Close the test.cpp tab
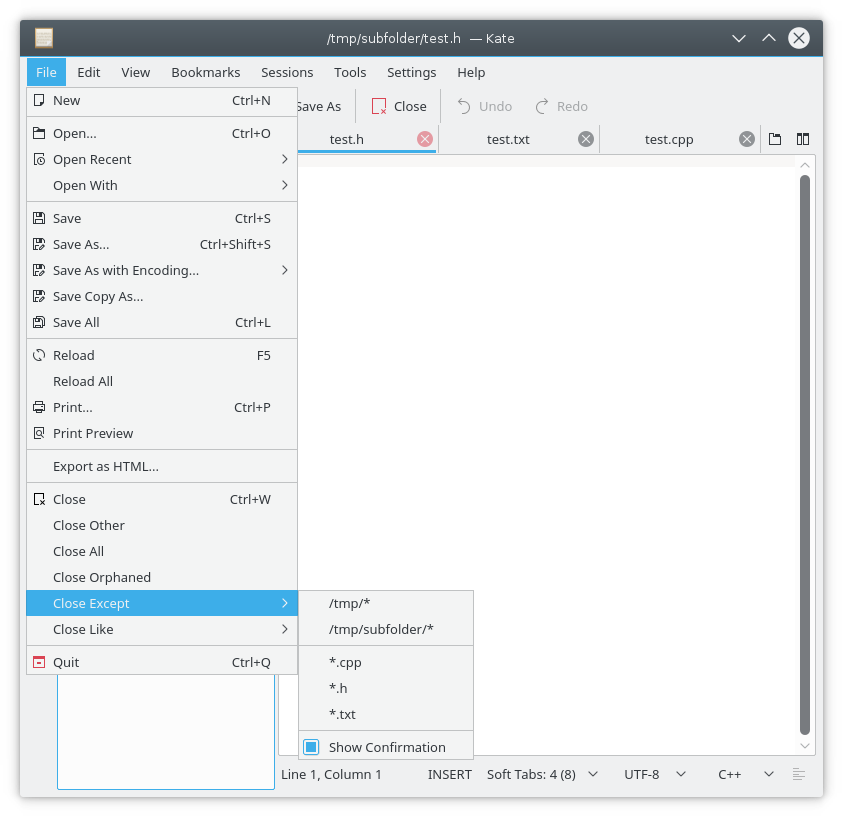 [747, 139]
